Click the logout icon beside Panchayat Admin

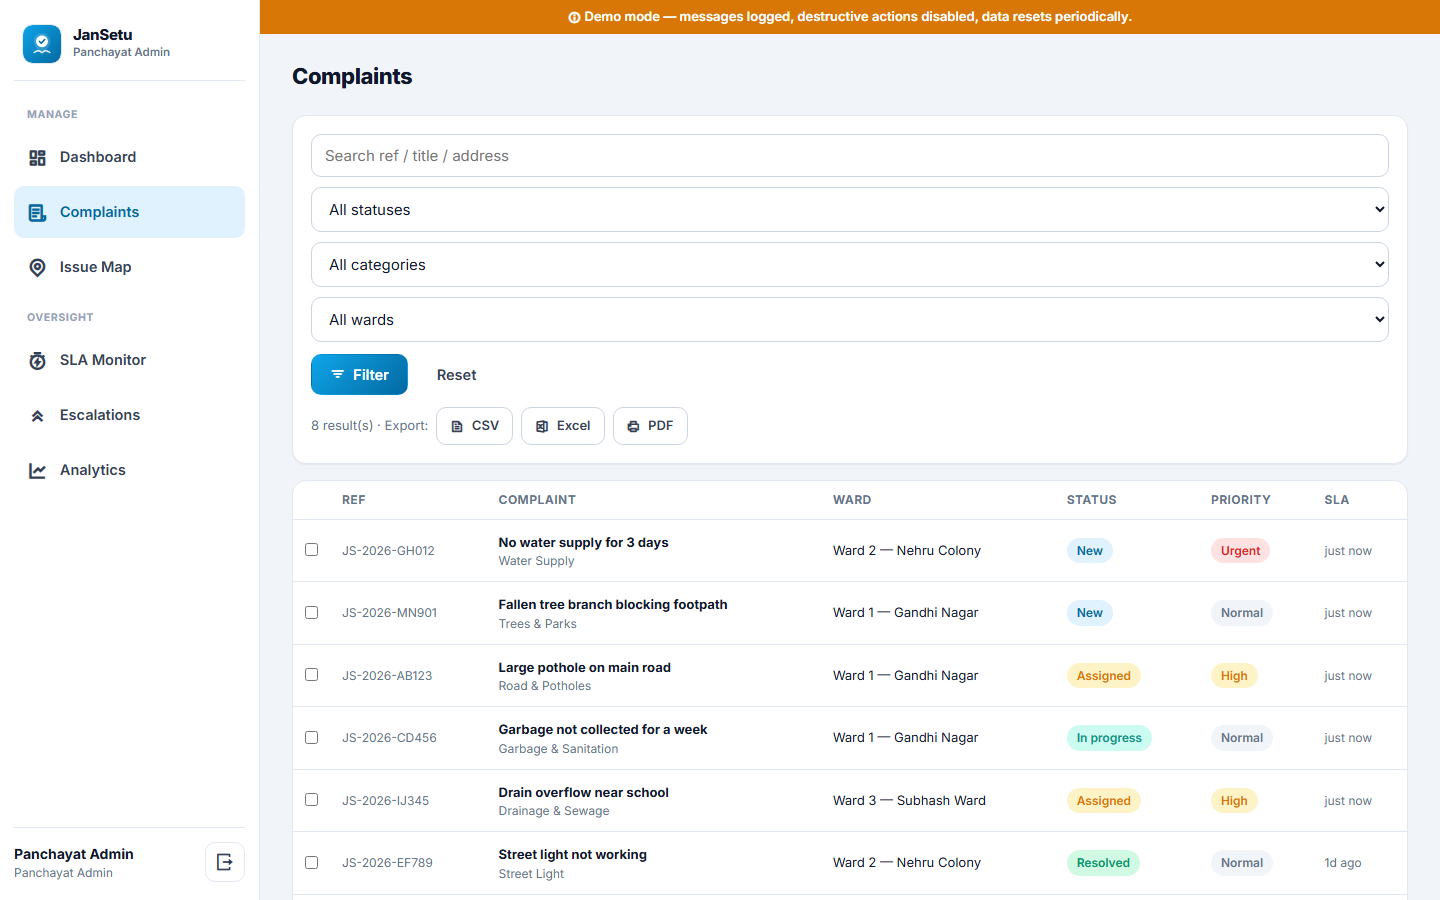pyautogui.click(x=225, y=862)
